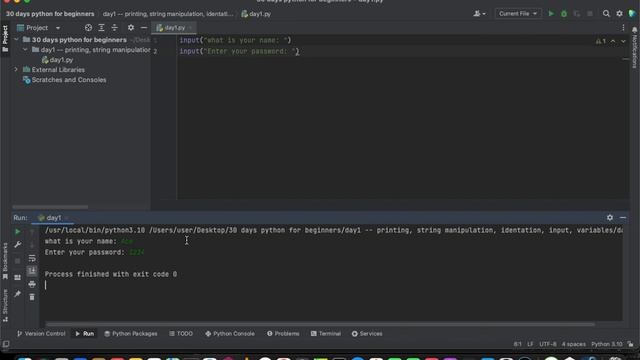640x360 pixels.
Task: Collapse the 30 days python for beginners root
Action: [x=16, y=40]
